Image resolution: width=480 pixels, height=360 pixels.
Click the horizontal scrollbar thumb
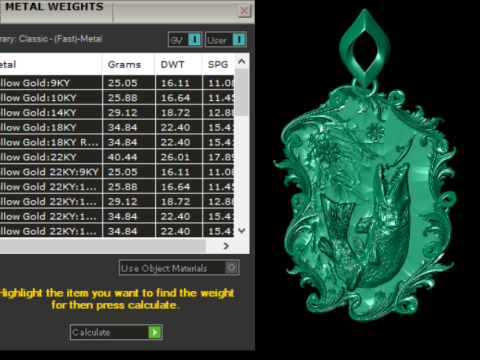(x=103, y=246)
